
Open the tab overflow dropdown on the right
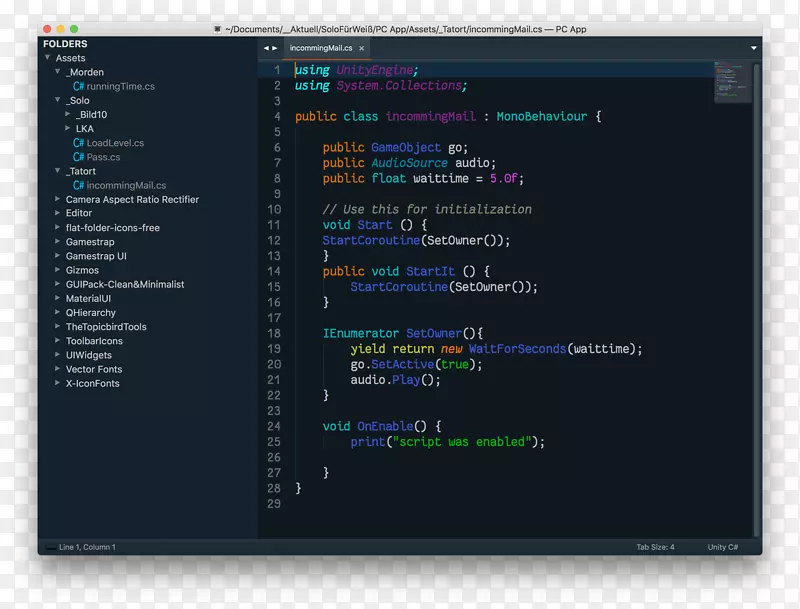753,47
